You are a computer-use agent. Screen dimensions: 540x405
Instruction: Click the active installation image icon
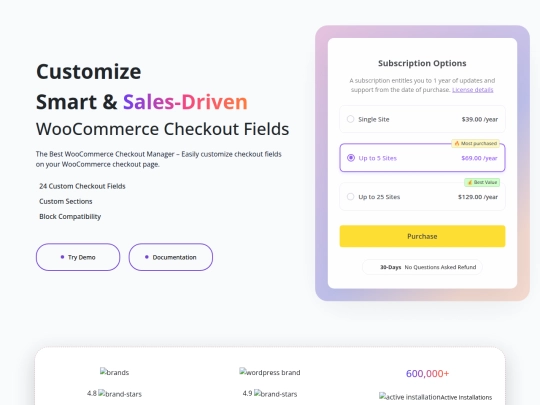tap(409, 397)
